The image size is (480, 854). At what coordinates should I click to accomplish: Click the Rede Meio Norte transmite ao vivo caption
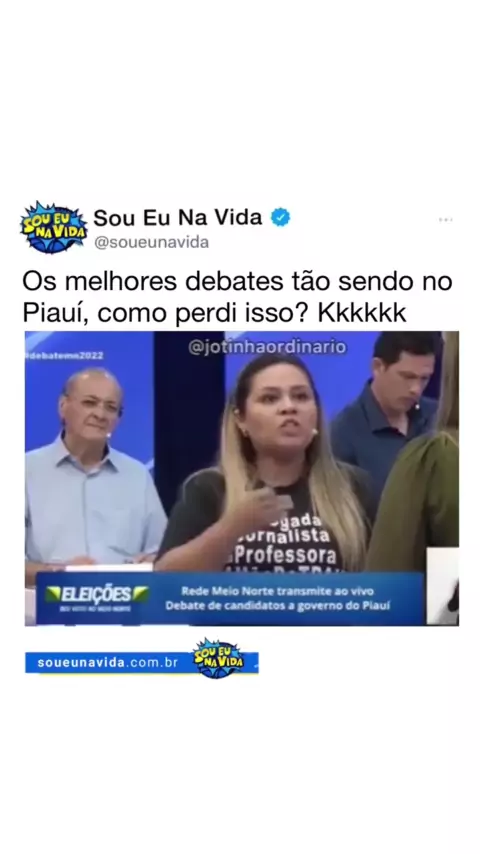(277, 591)
